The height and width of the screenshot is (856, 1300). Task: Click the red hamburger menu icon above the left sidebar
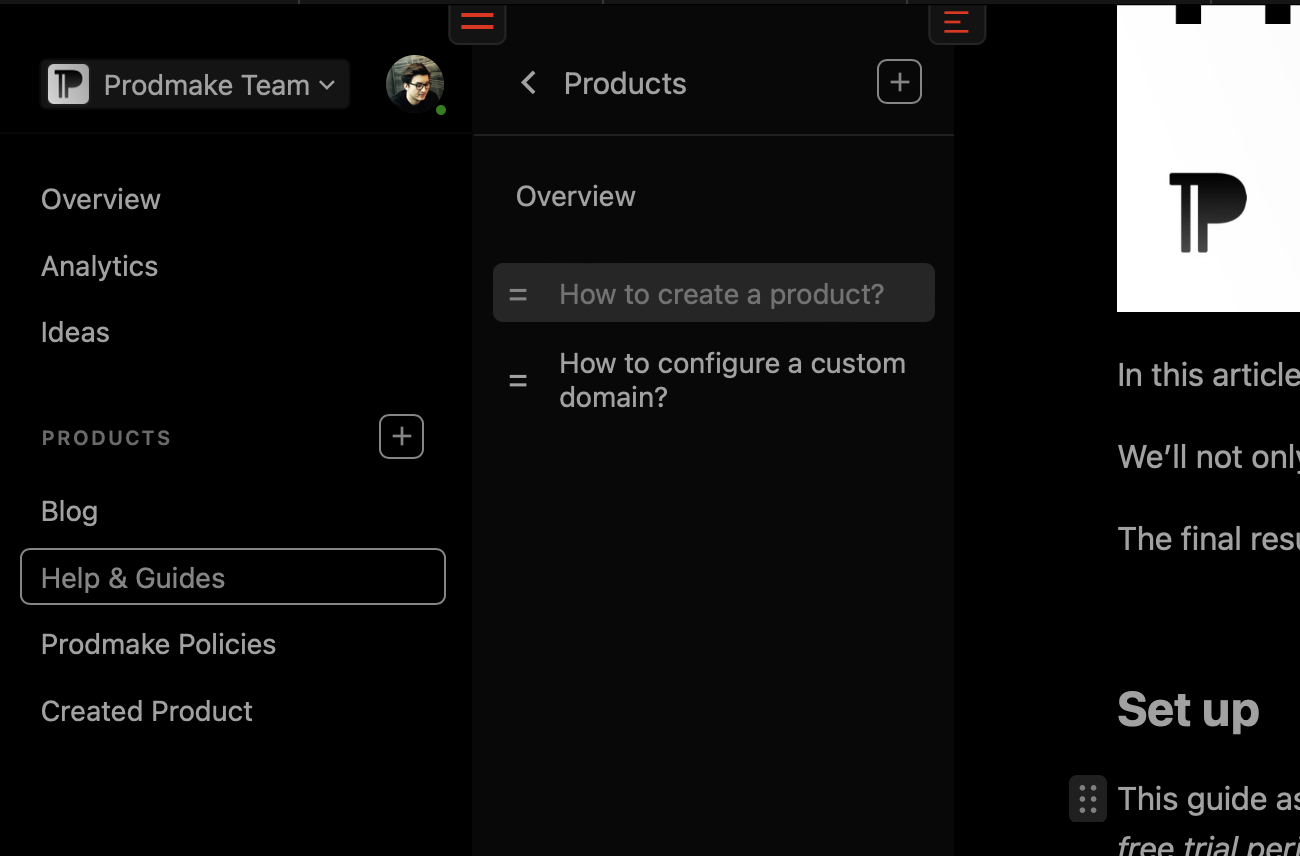477,22
